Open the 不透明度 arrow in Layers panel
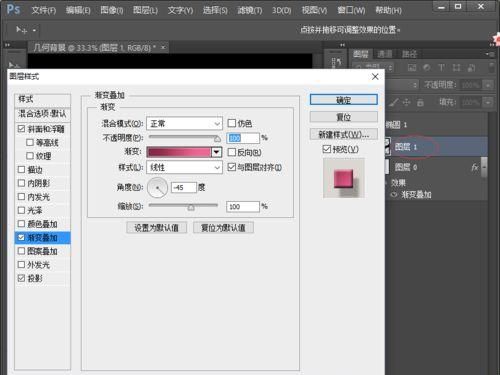 (x=487, y=85)
